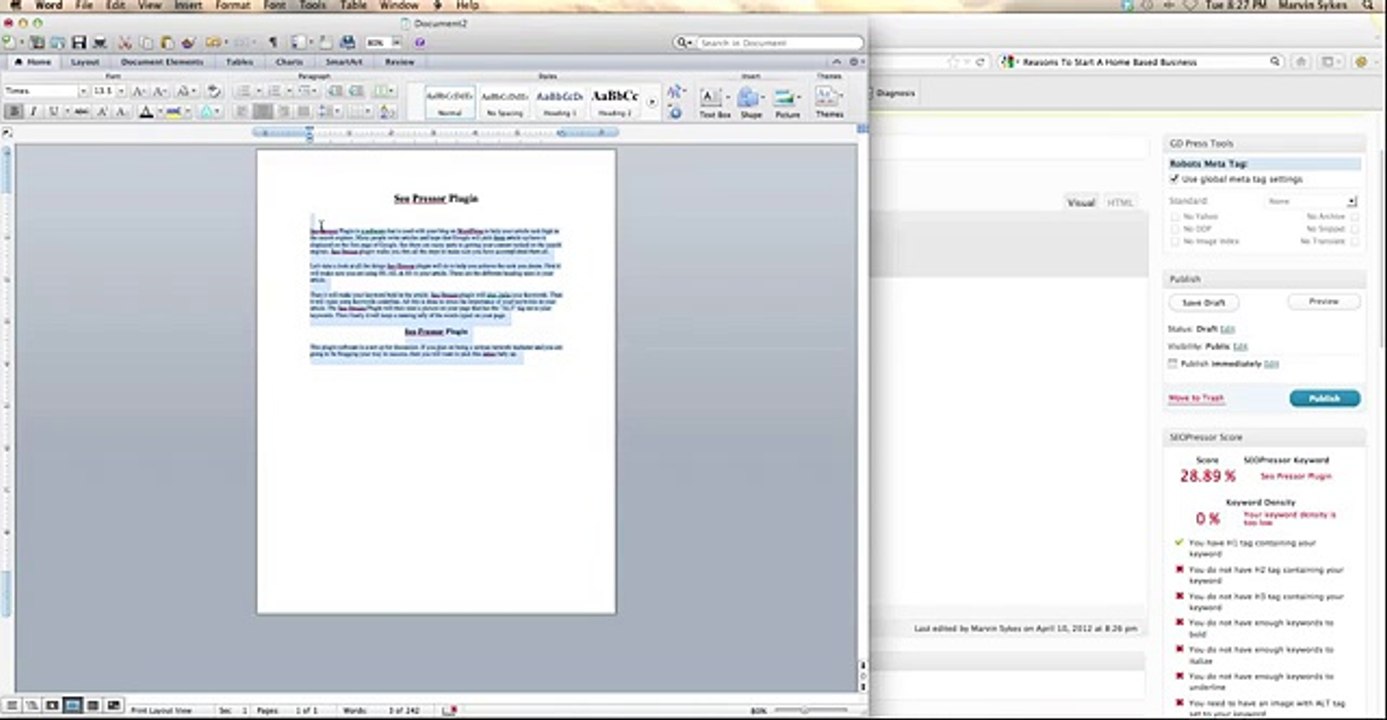Show paragraph marks with pilcrow icon
Viewport: 1387px width, 720px height.
pyautogui.click(x=272, y=43)
